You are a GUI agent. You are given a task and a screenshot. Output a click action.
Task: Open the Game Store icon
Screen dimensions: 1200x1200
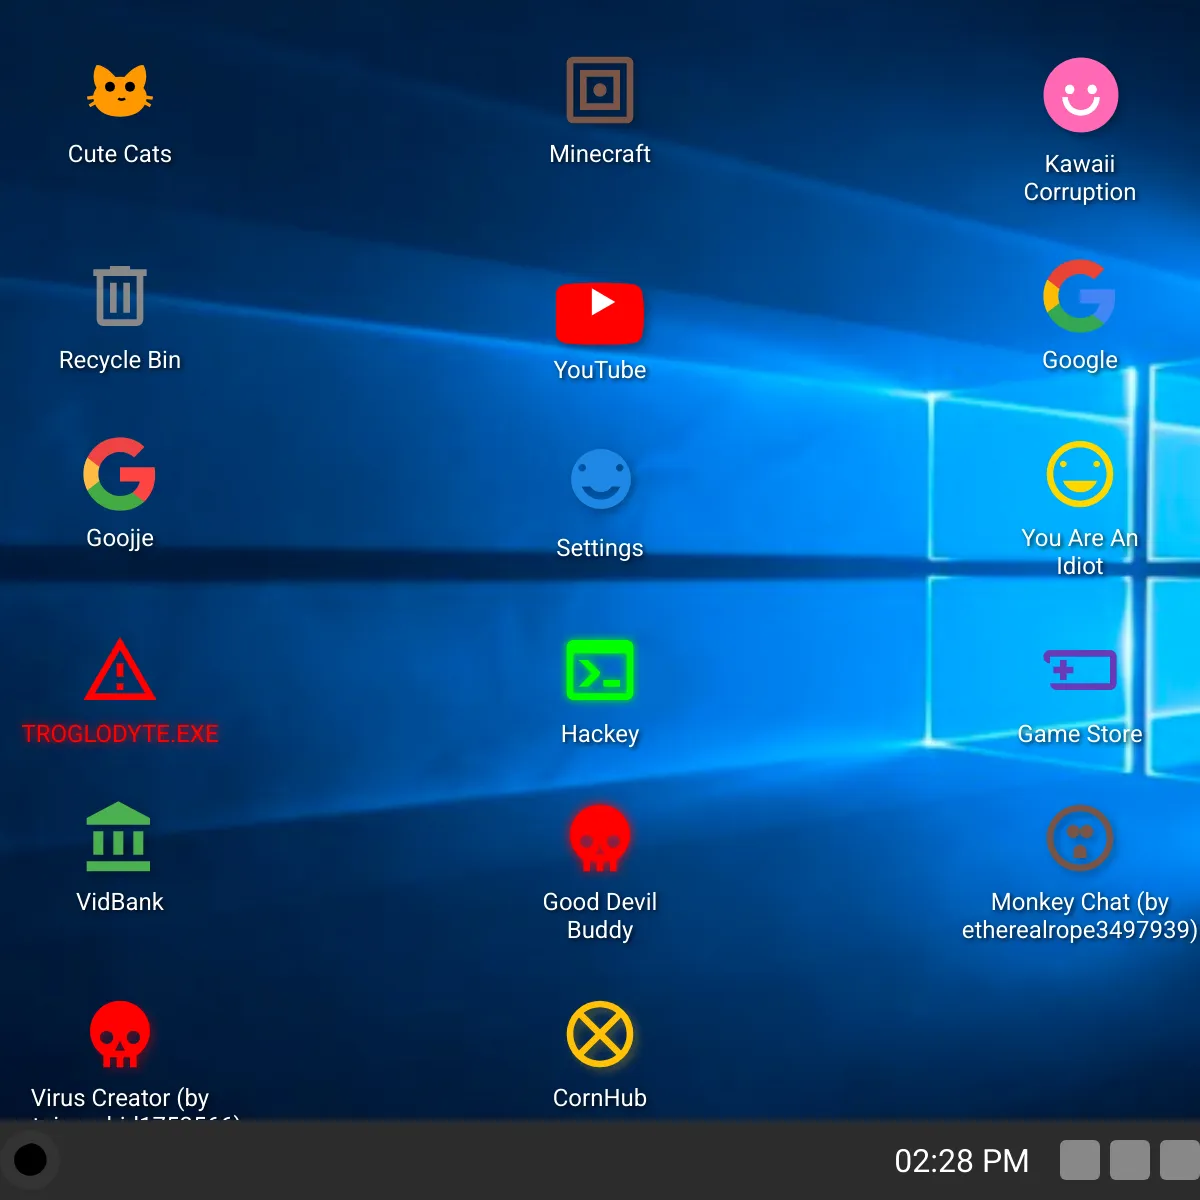(1080, 670)
